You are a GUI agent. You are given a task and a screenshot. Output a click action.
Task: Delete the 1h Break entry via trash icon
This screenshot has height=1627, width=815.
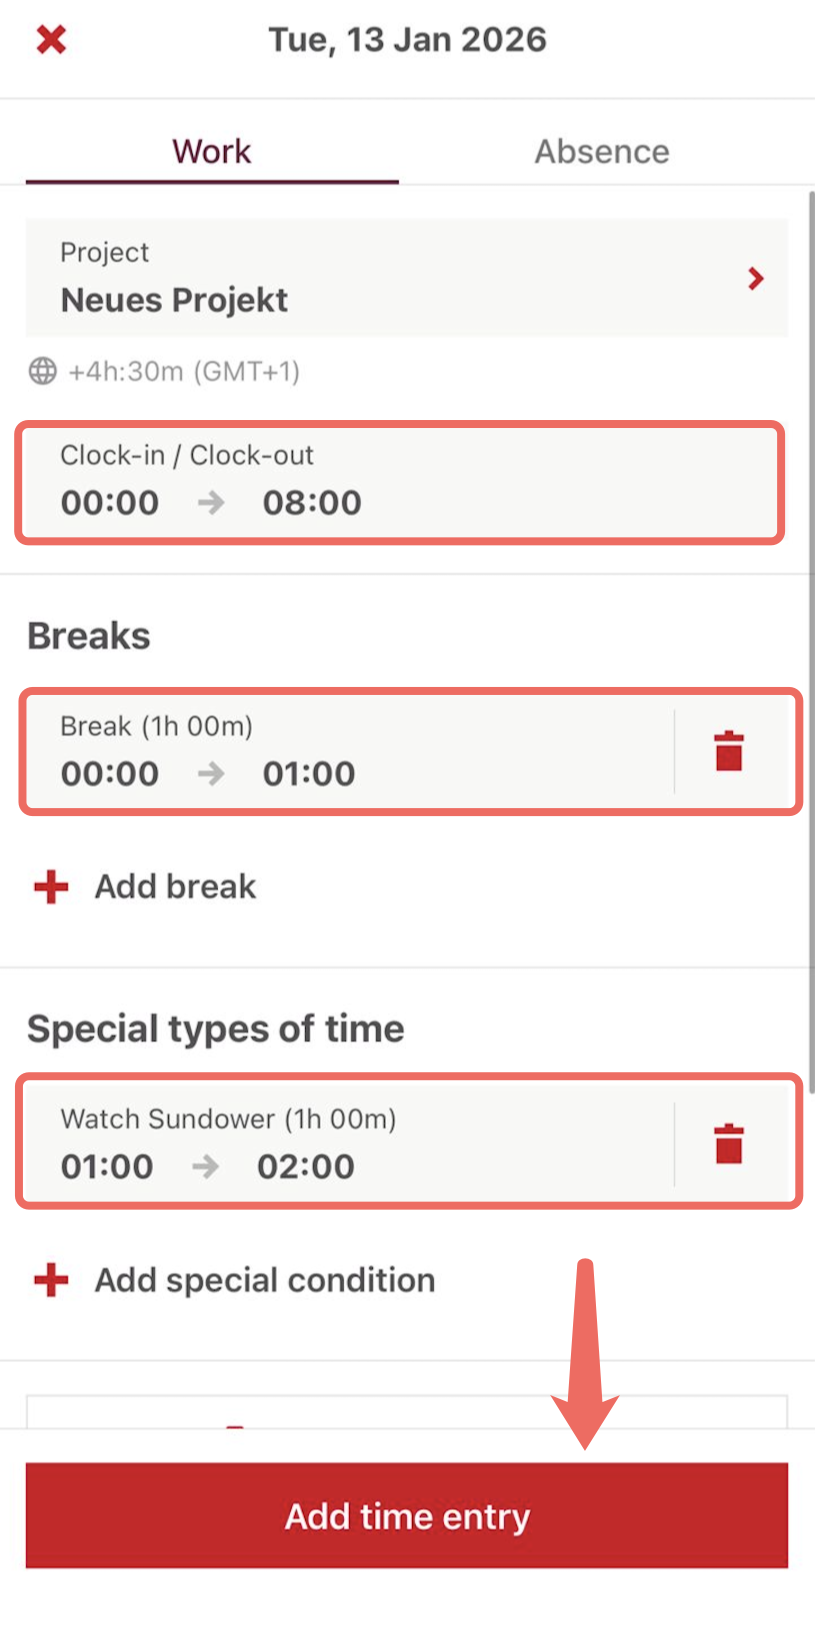click(x=729, y=751)
